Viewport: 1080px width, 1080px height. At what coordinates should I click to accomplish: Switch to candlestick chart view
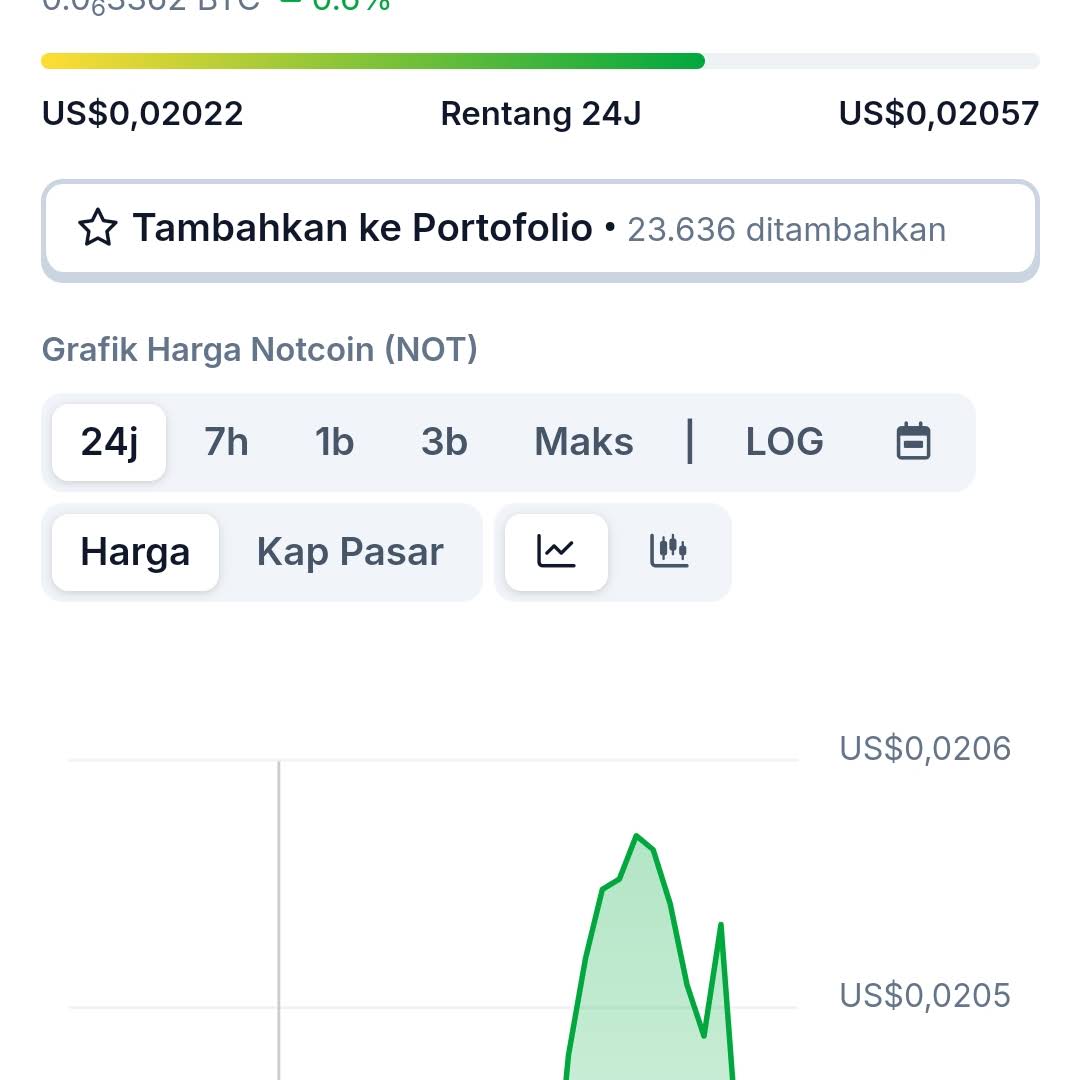coord(669,552)
